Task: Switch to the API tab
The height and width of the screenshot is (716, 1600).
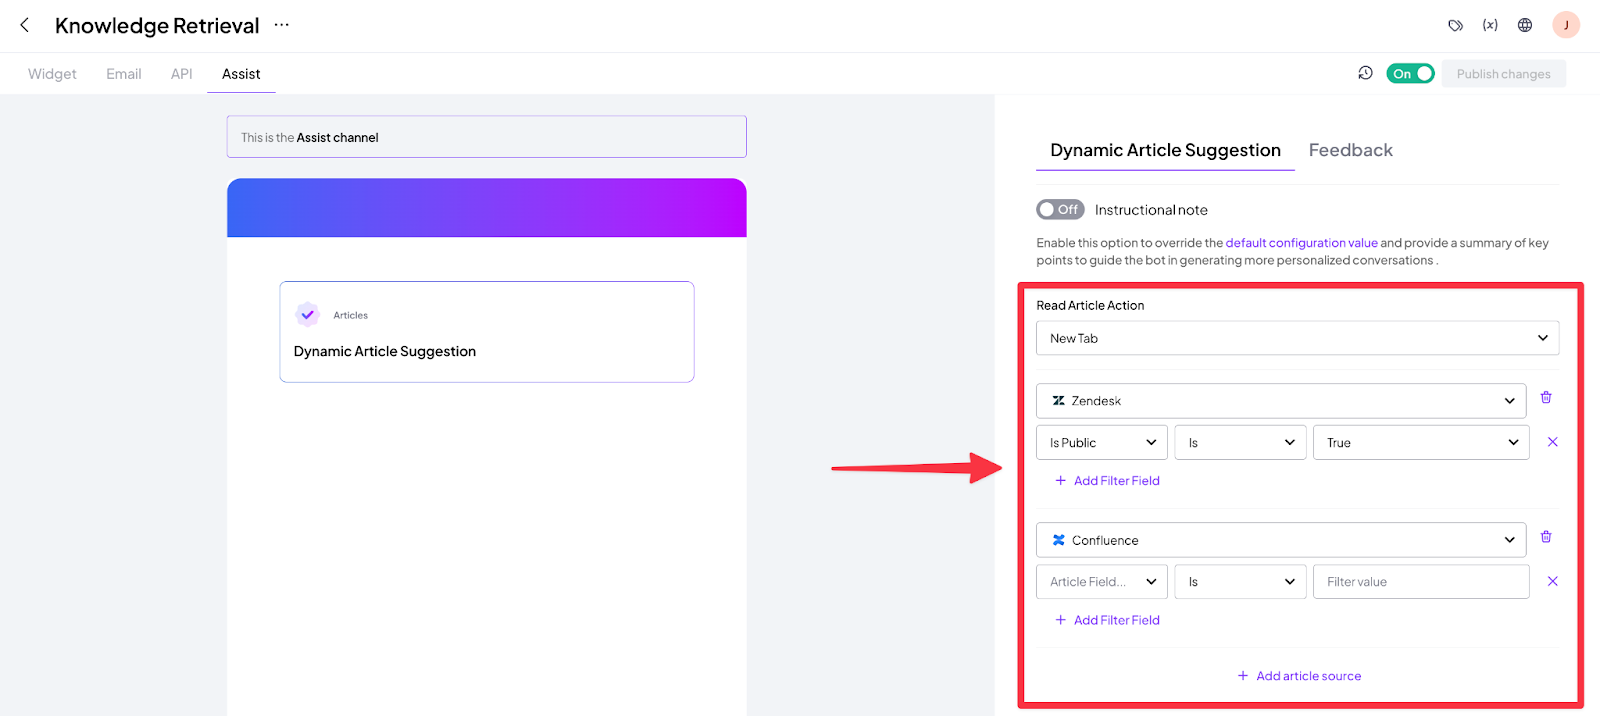Action: click(181, 74)
